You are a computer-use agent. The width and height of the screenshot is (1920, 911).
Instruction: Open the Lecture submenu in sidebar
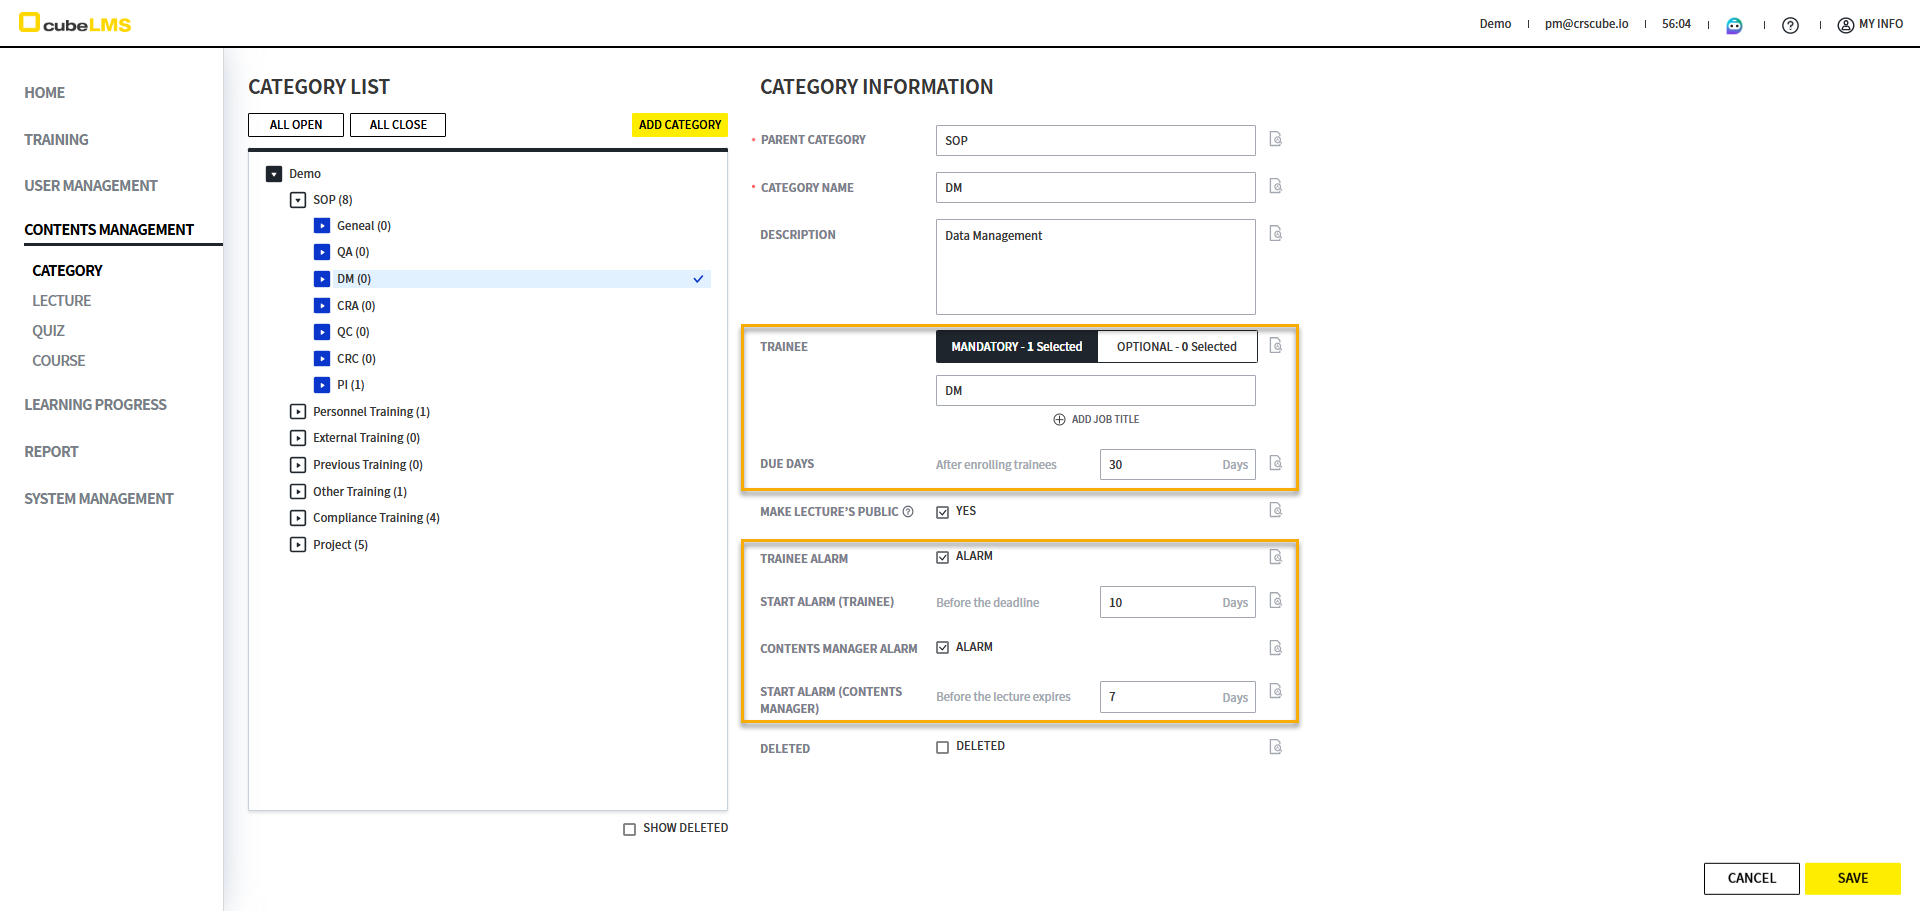pos(61,301)
